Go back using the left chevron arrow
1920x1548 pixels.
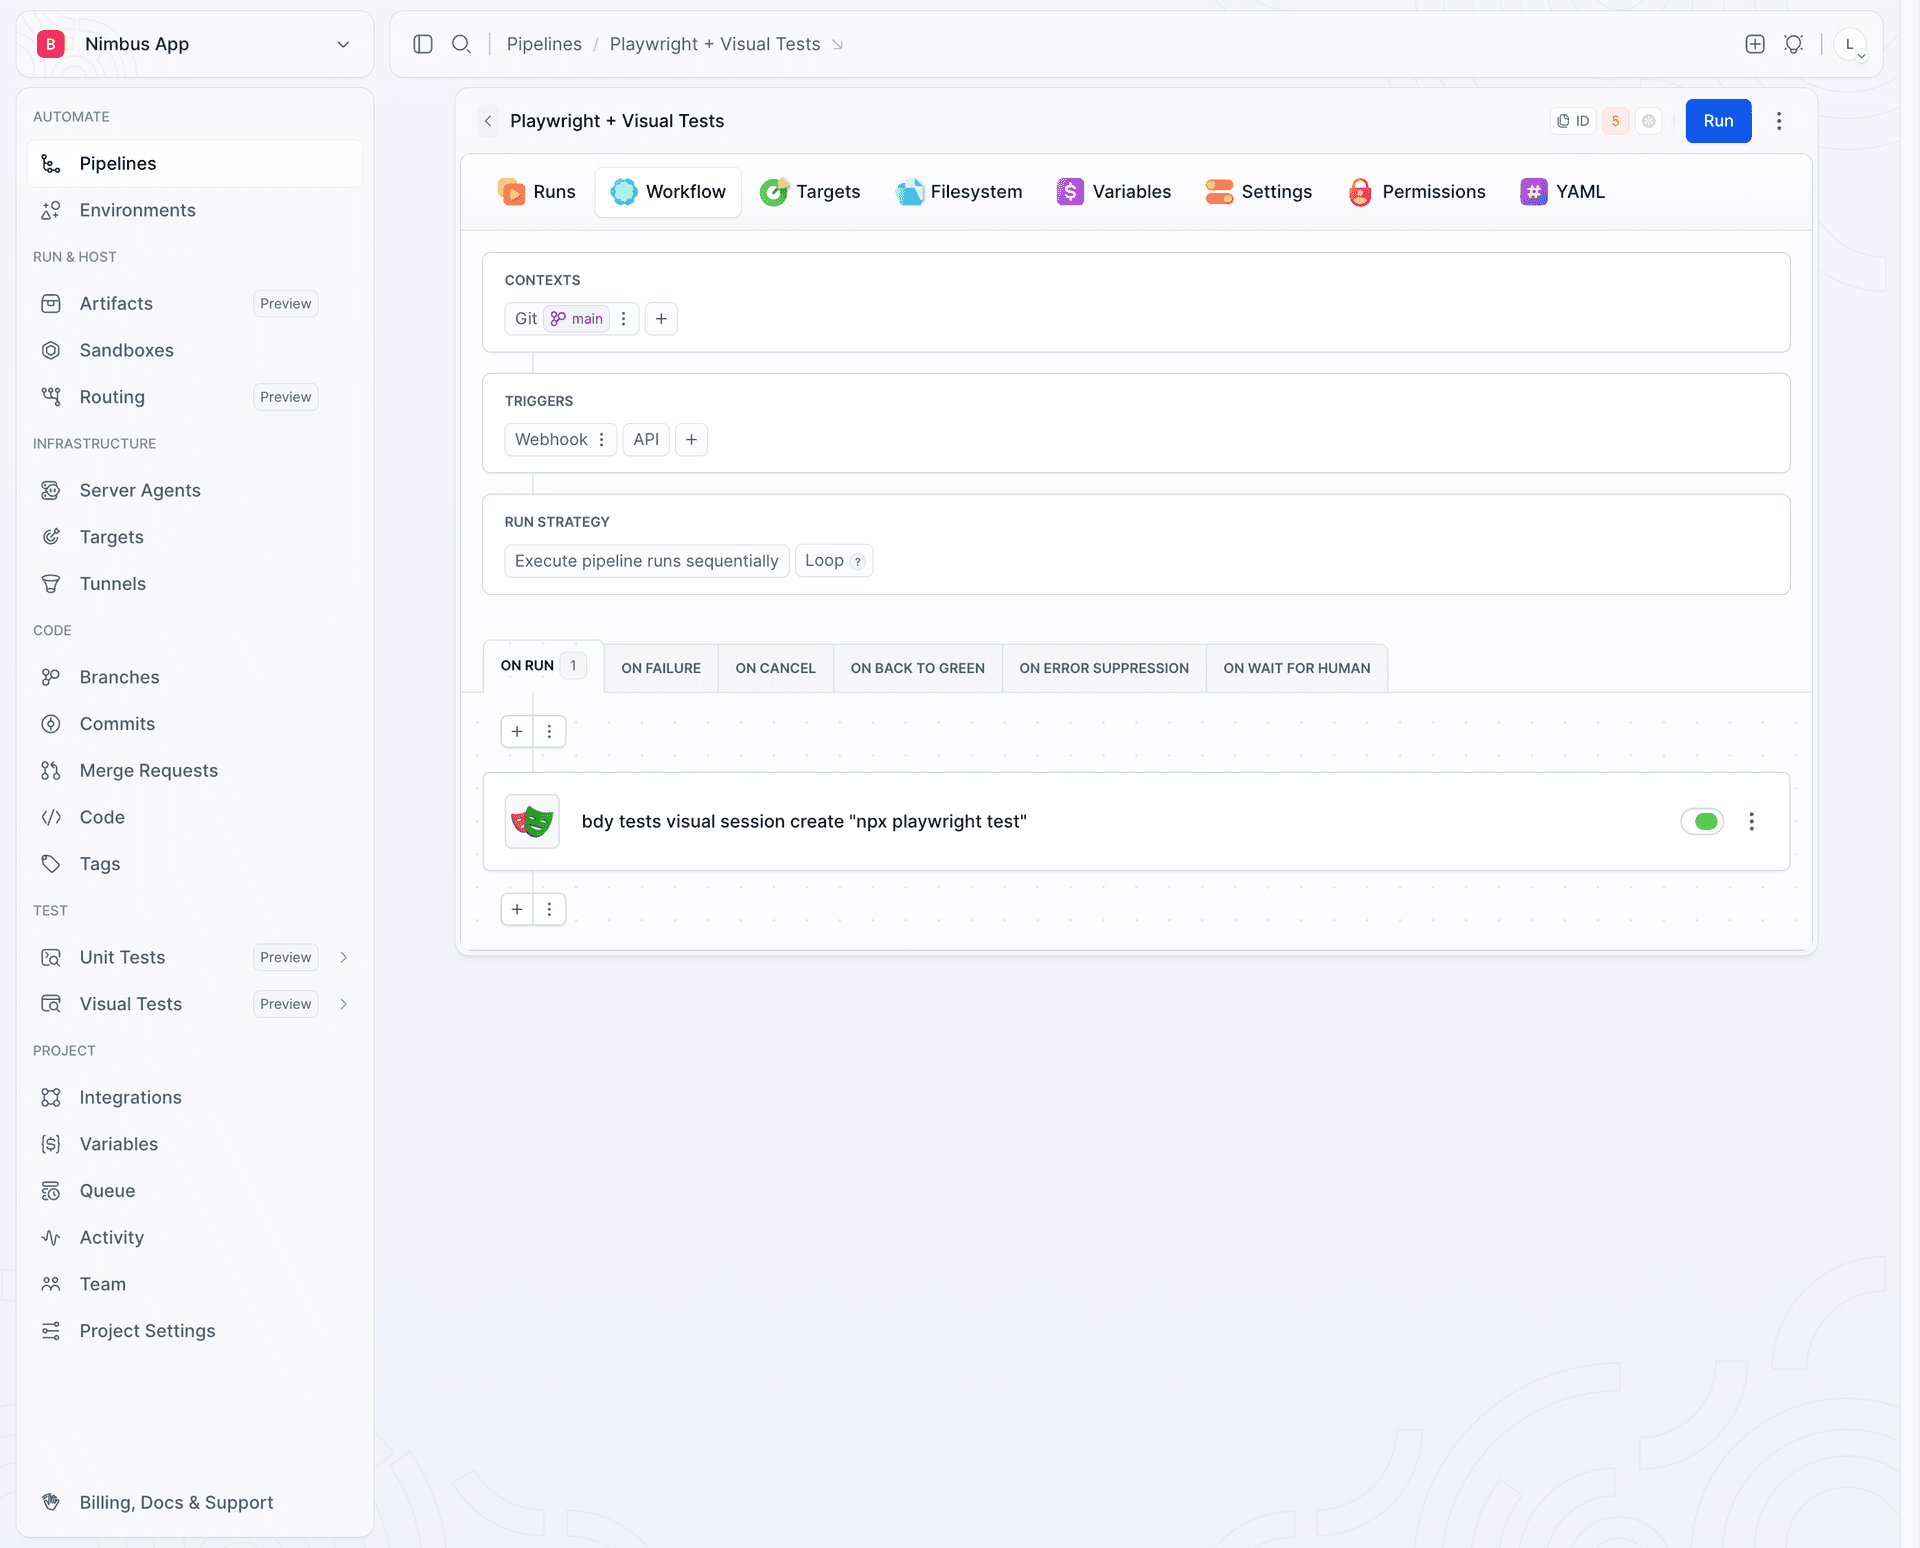(488, 121)
